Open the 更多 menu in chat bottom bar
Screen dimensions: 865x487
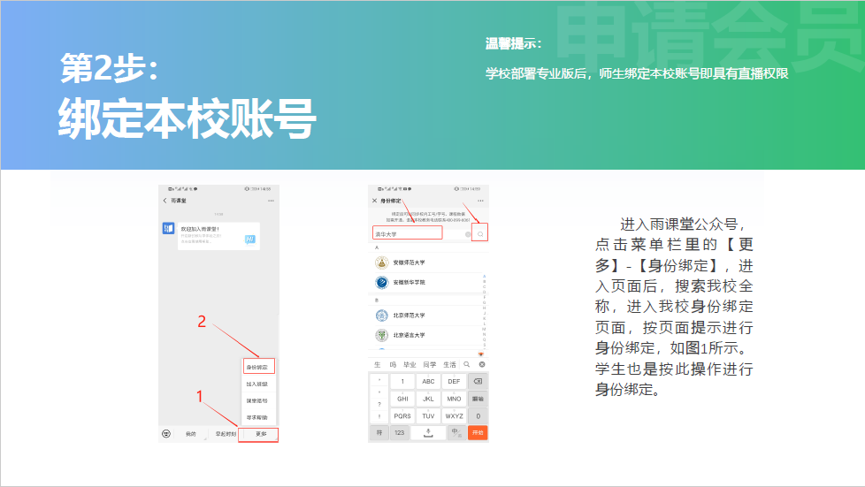click(259, 435)
